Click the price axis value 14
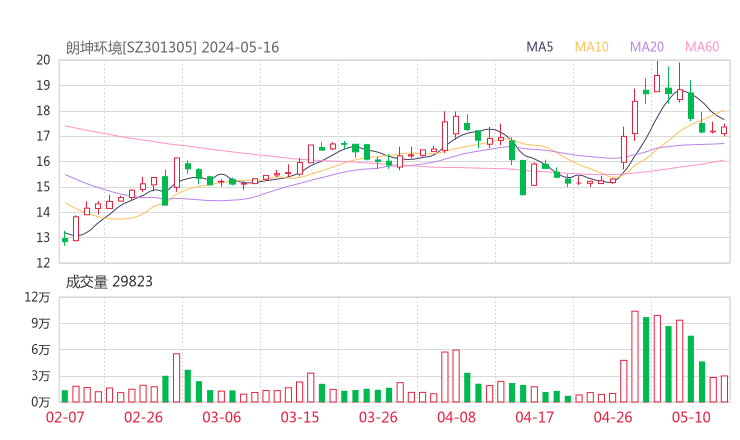 pyautogui.click(x=43, y=212)
